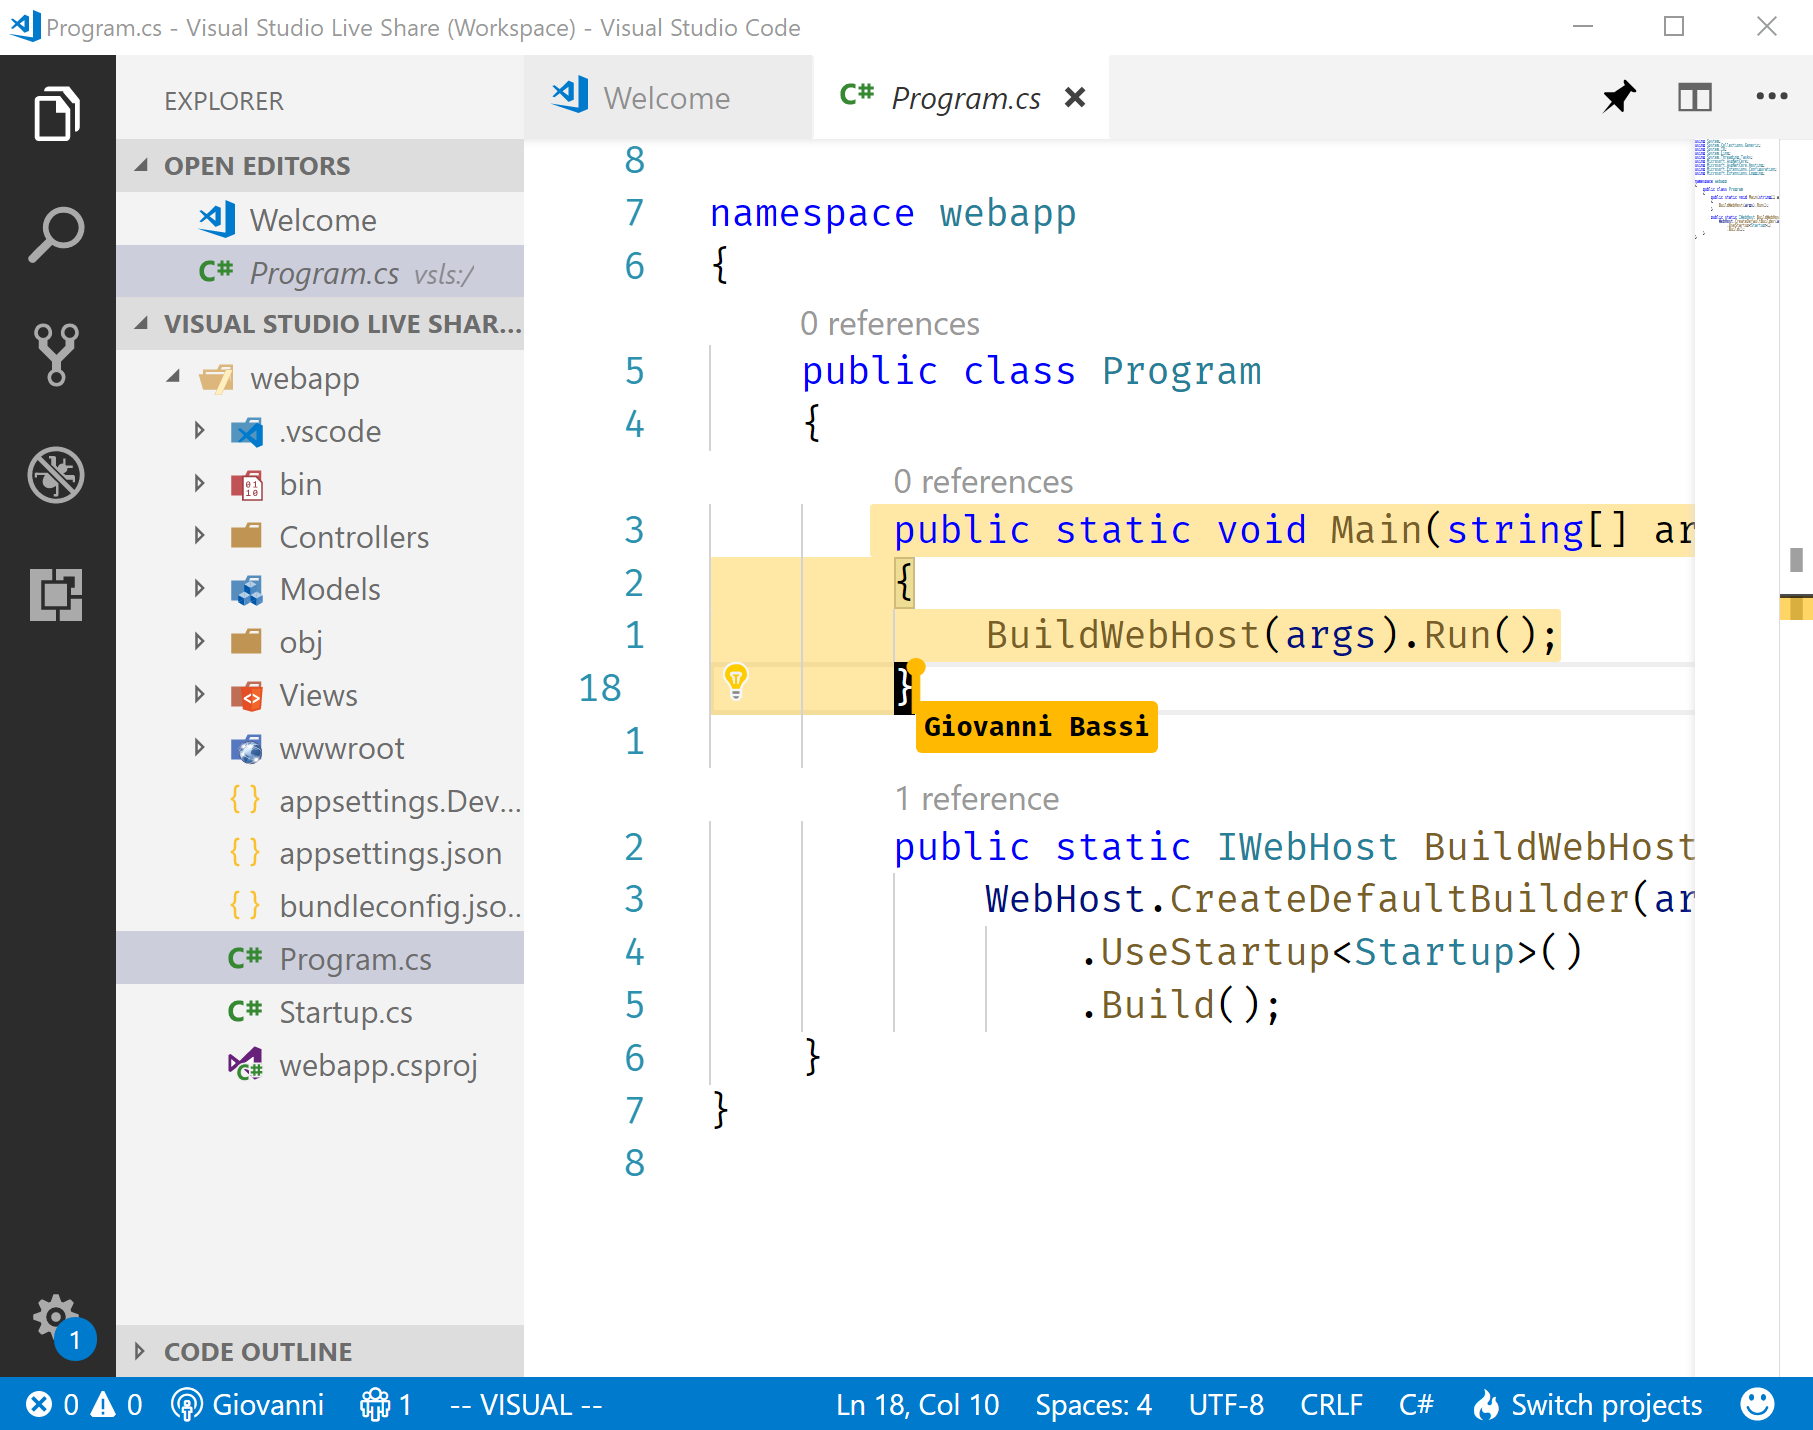Switch to the Welcome tab

pyautogui.click(x=668, y=98)
